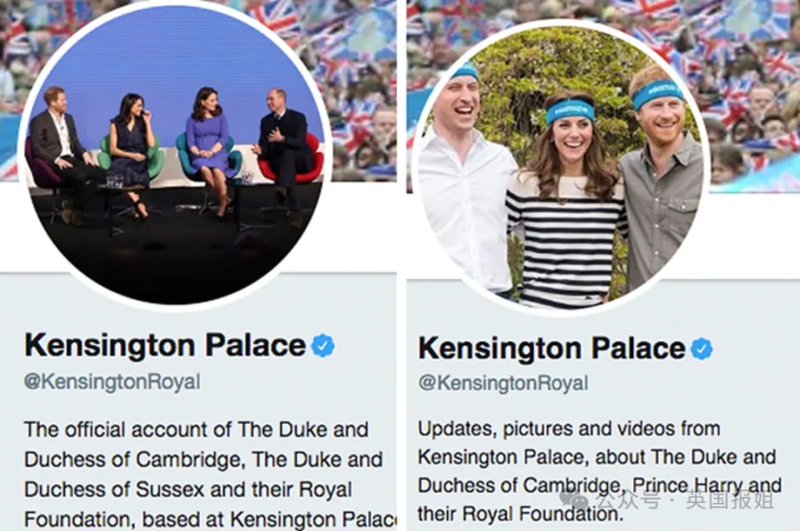The width and height of the screenshot is (800, 531).
Task: Click the verified badge on left profile
Action: click(x=323, y=346)
